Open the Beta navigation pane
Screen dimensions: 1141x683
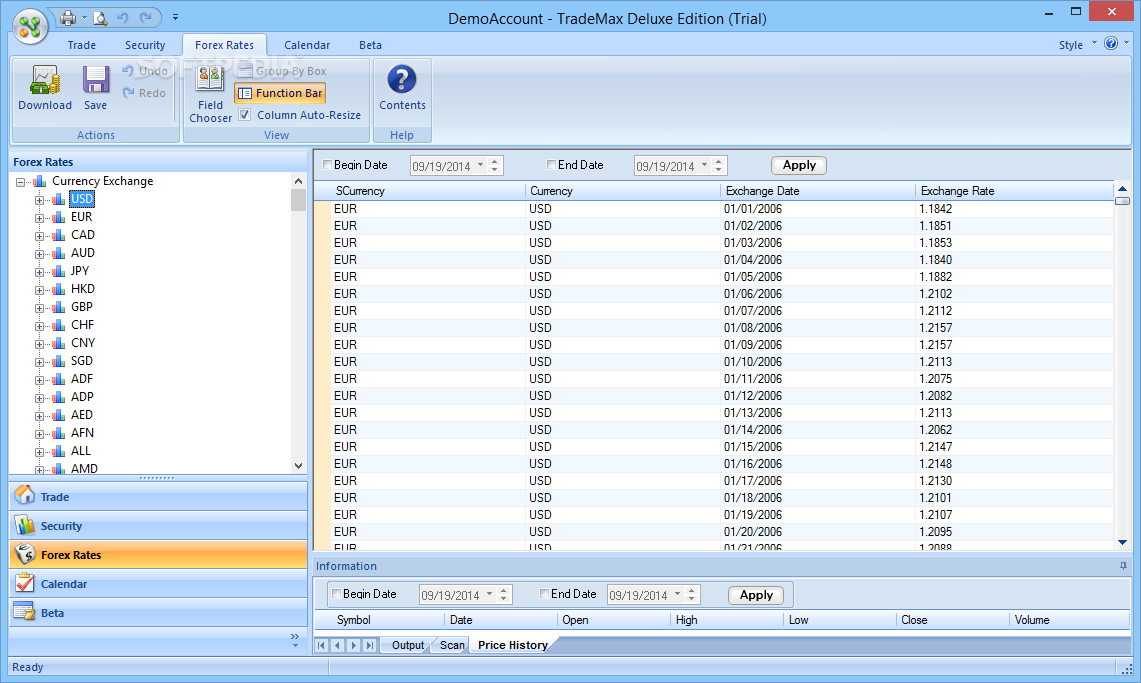coord(158,612)
